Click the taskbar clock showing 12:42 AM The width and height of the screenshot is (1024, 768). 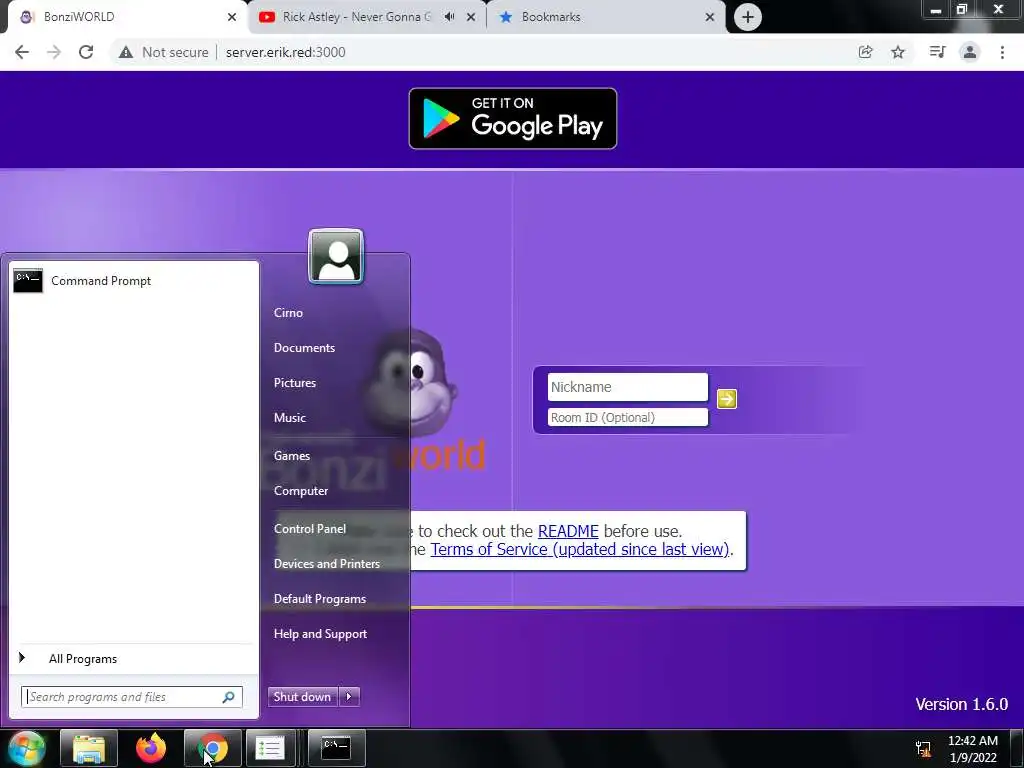point(972,749)
